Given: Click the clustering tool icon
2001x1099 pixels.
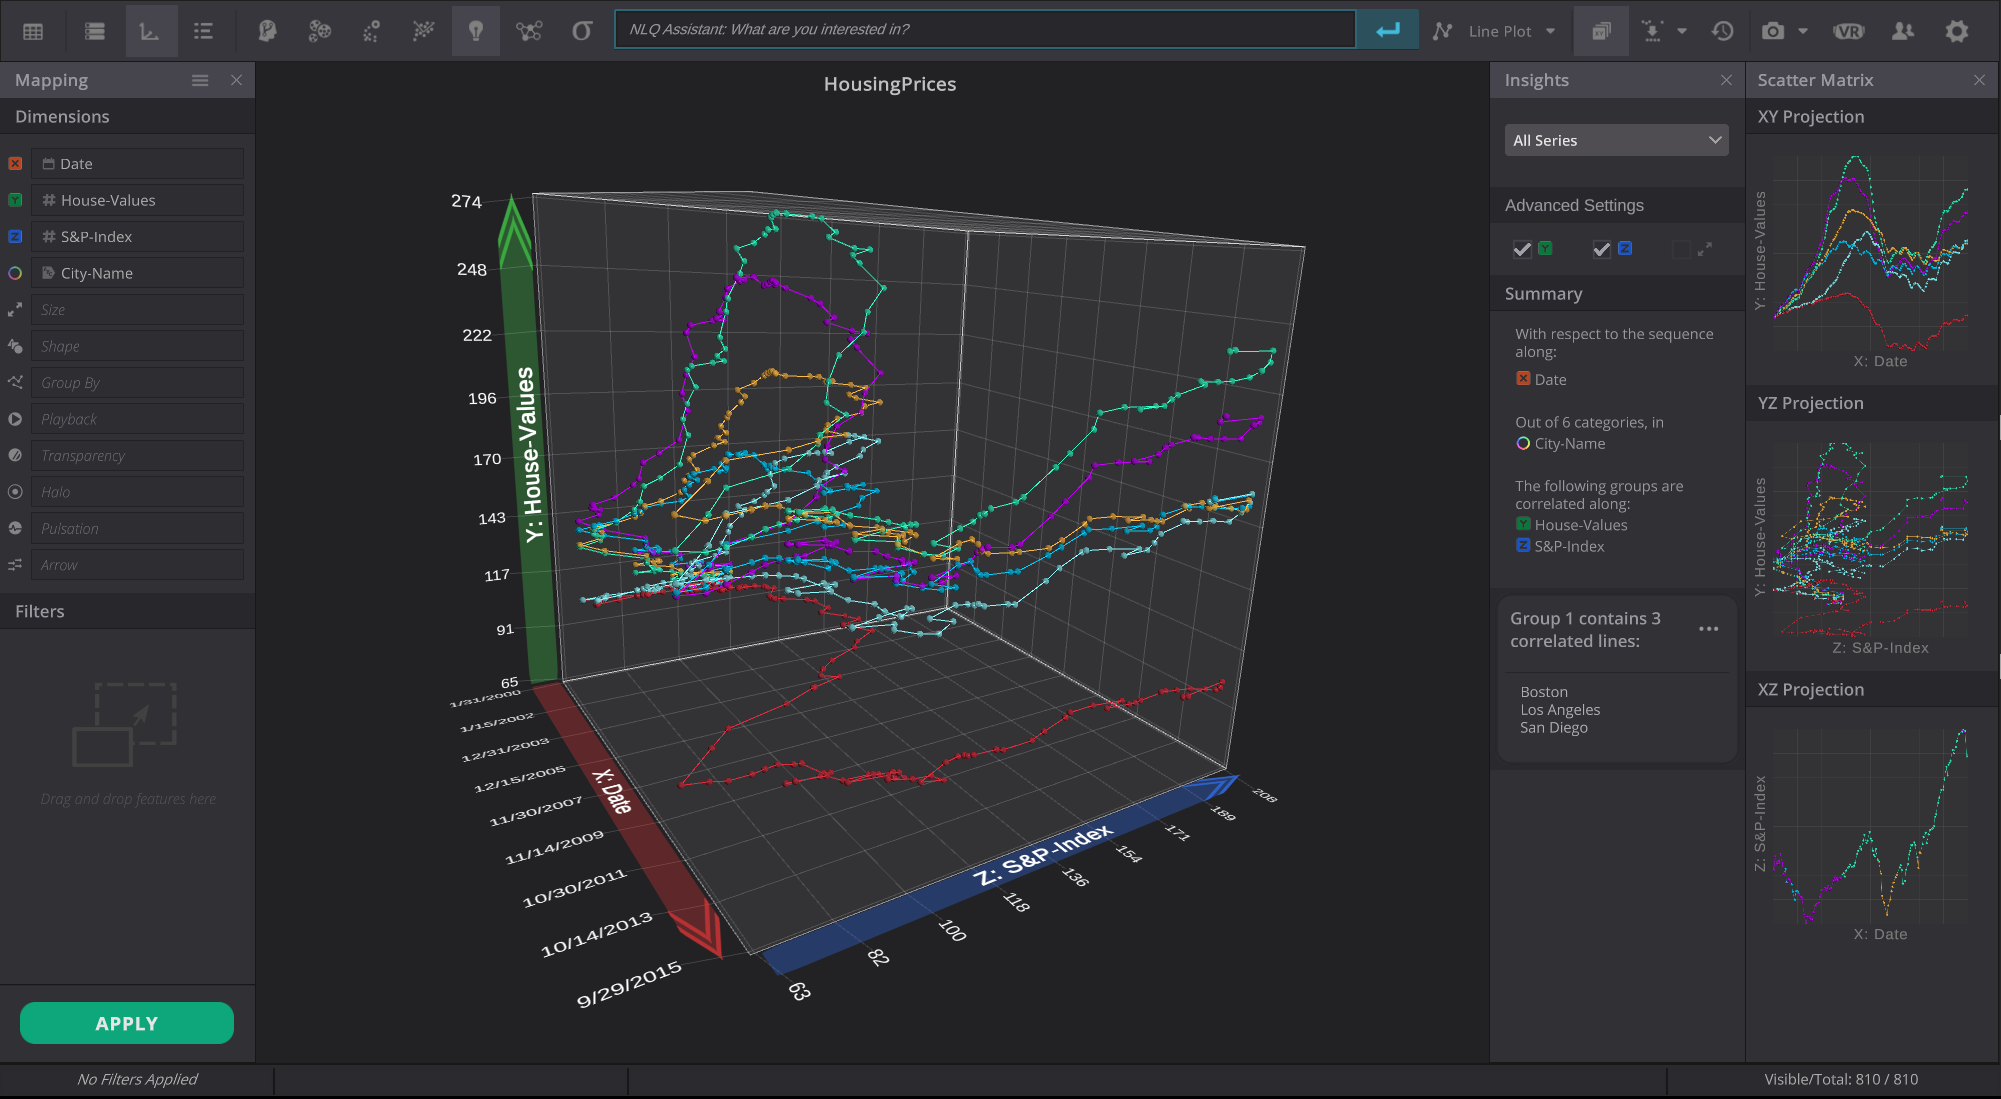Looking at the screenshot, I should click(x=319, y=31).
